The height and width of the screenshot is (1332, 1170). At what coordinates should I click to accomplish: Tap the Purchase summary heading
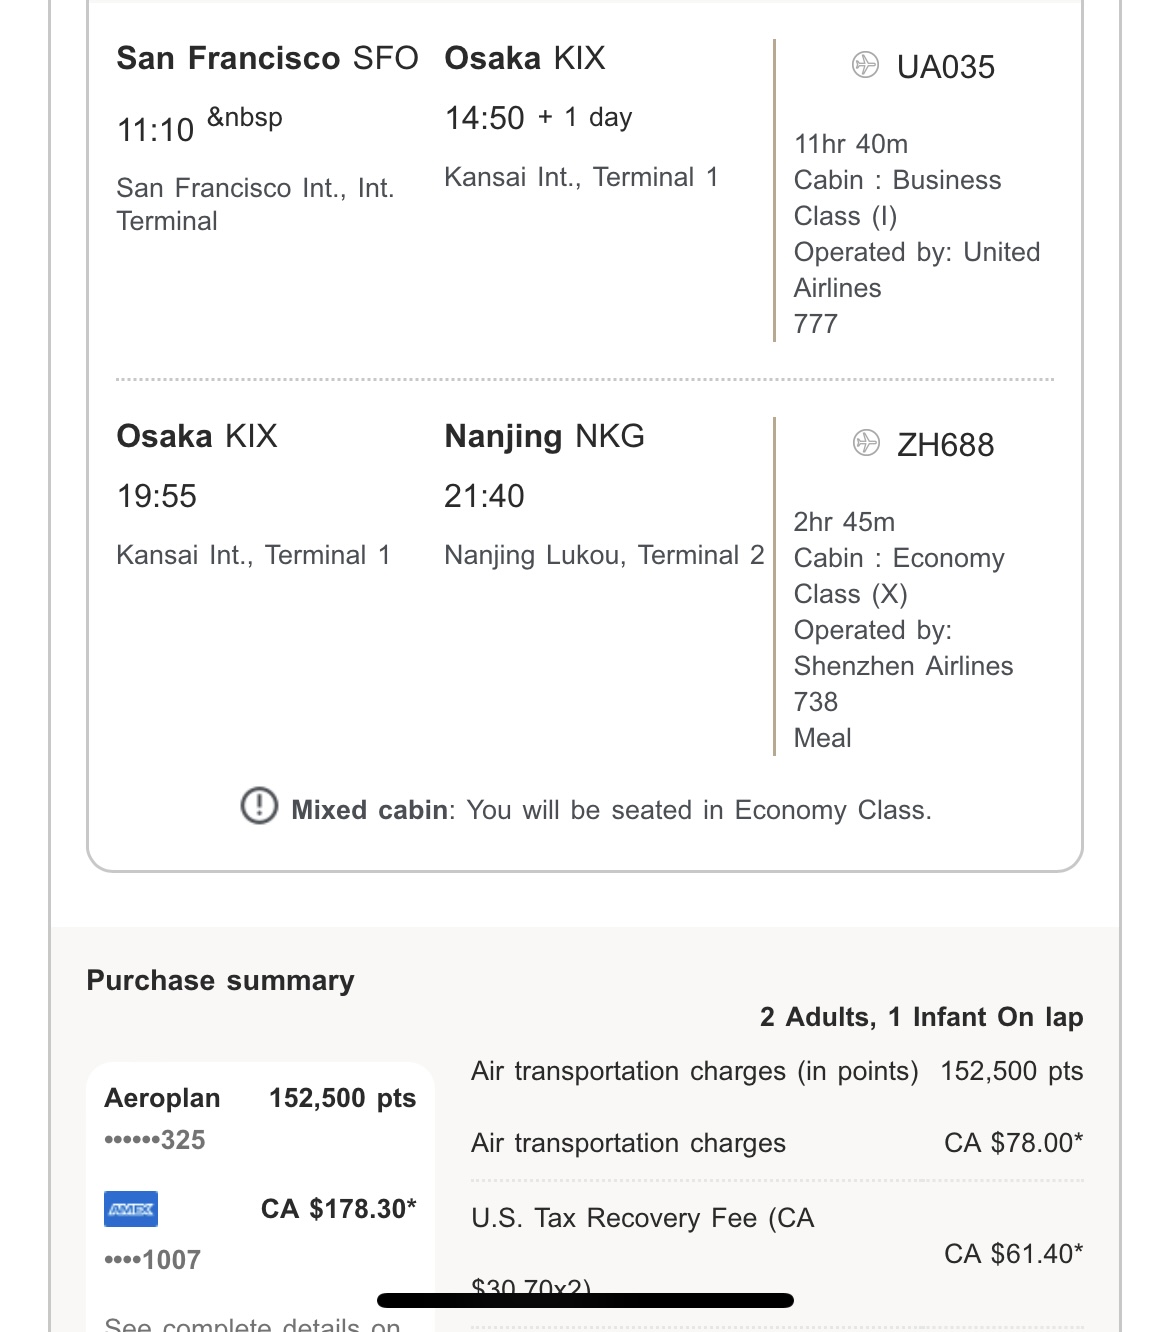[220, 980]
